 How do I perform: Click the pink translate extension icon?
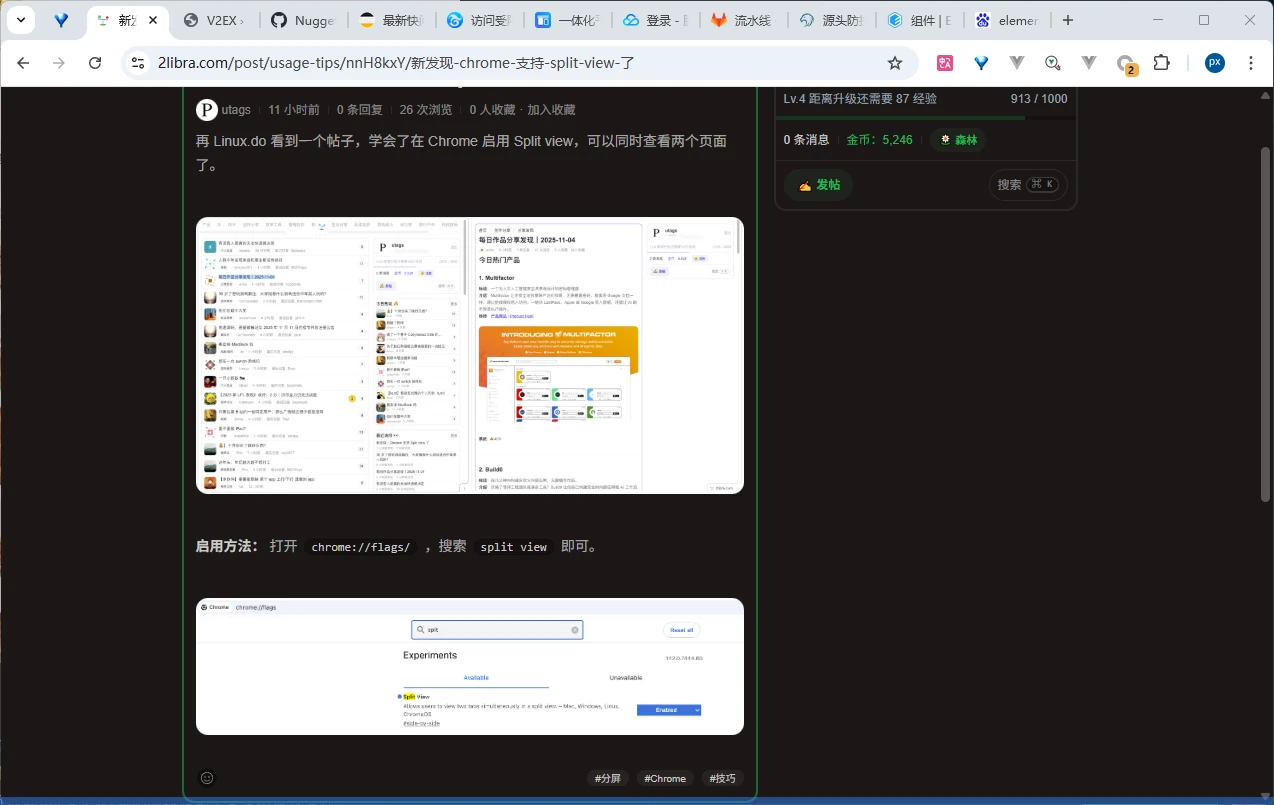[x=945, y=63]
